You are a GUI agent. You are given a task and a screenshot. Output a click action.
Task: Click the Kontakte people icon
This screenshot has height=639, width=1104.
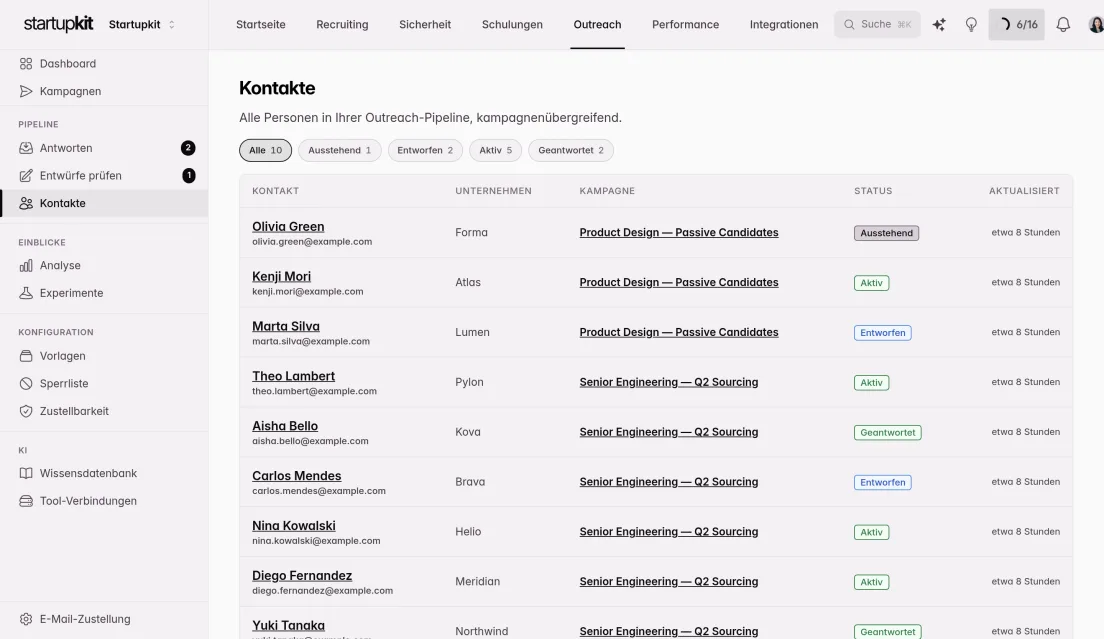click(x=26, y=203)
